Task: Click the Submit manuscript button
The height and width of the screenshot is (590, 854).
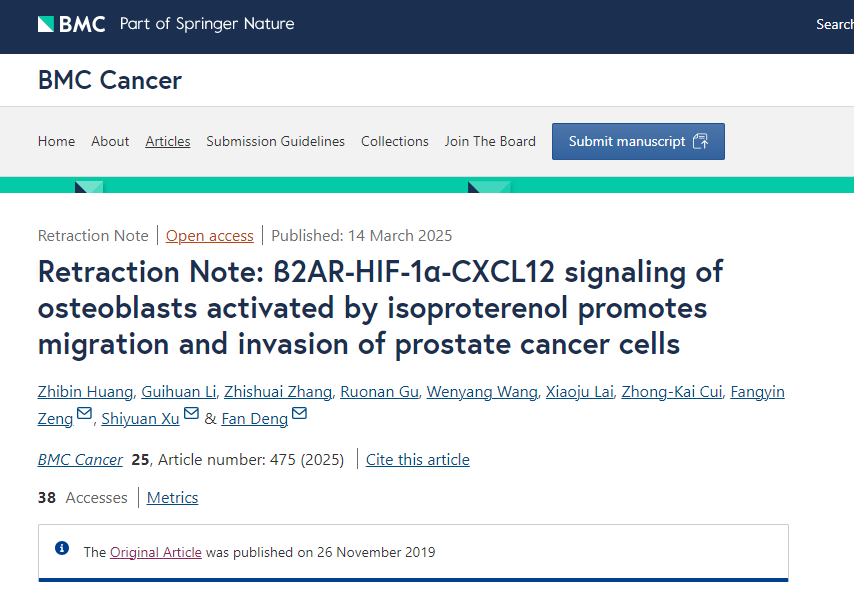Action: pyautogui.click(x=638, y=142)
